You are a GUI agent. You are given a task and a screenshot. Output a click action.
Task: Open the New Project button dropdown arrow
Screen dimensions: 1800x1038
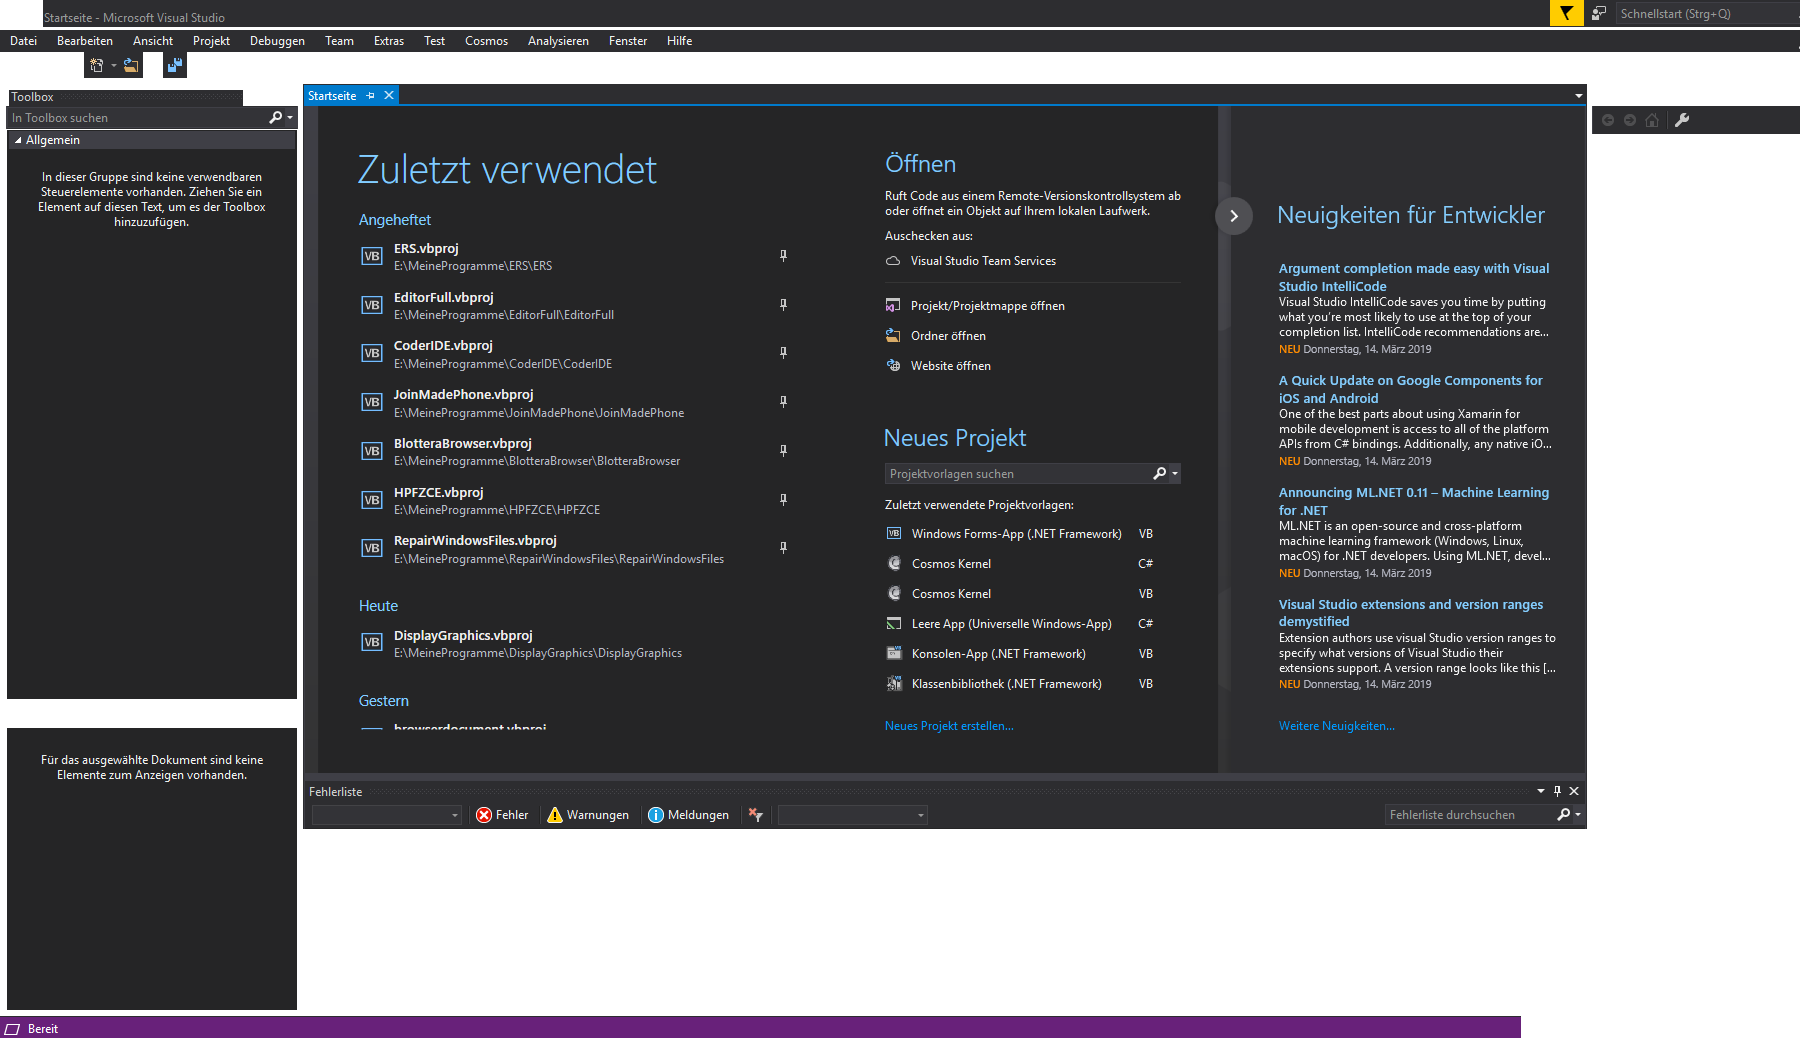click(x=114, y=66)
